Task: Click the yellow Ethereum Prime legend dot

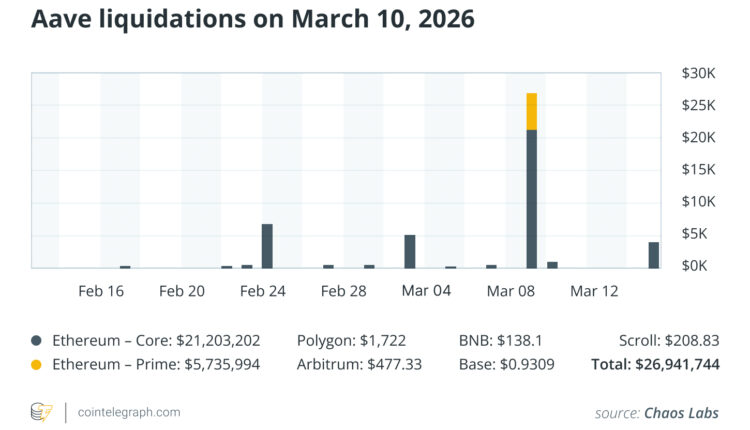Action: 37,365
